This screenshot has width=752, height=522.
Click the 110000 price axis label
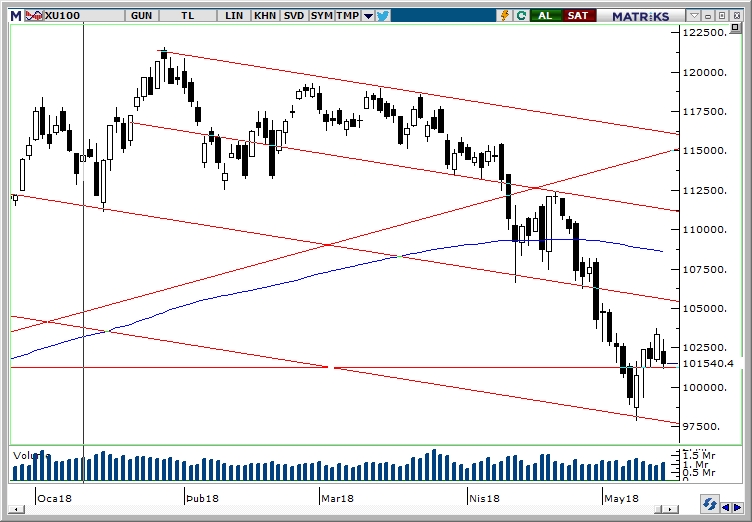(705, 230)
